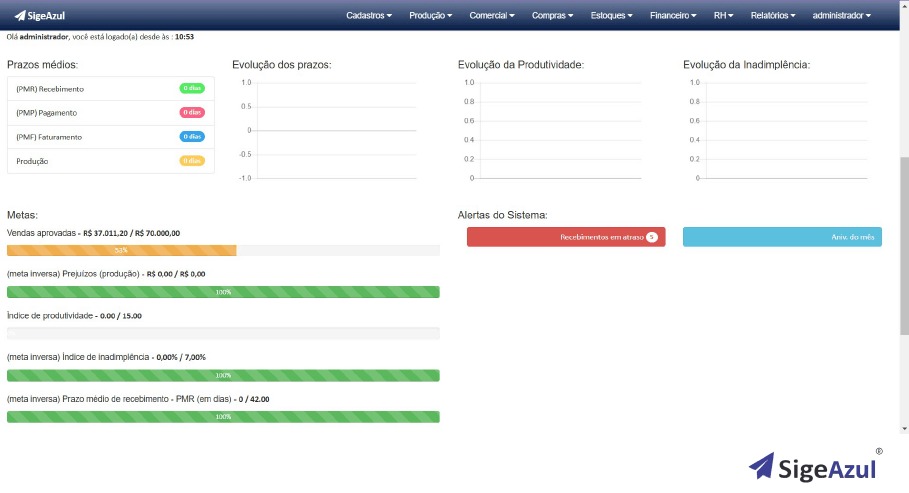Screen dimensions: 909x493
Task: Open the Estoques menu
Action: [612, 16]
